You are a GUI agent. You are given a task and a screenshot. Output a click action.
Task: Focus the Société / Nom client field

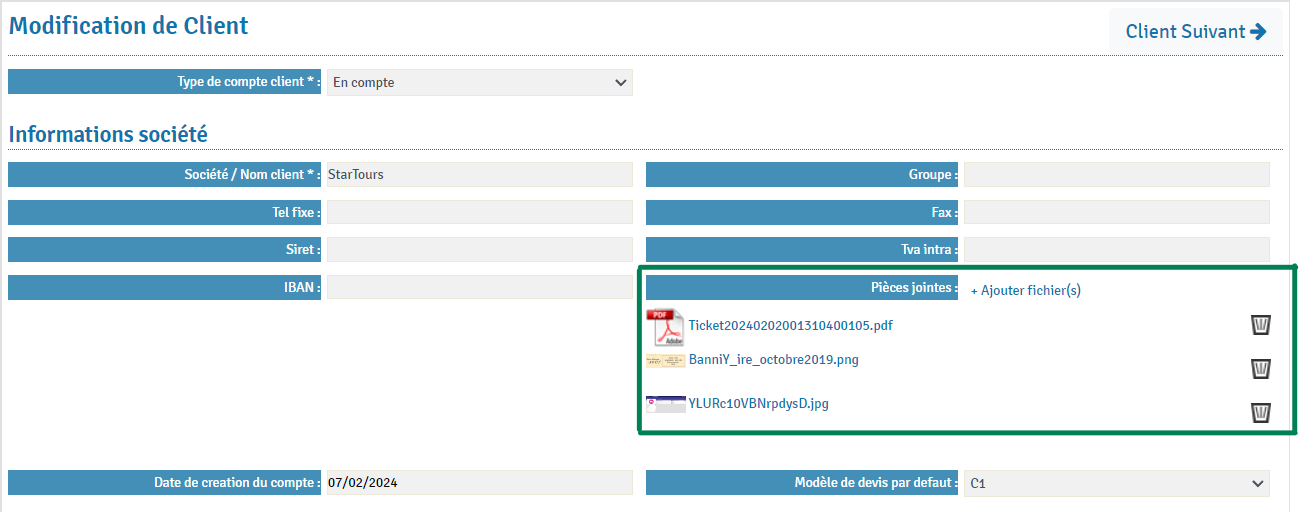coord(480,175)
